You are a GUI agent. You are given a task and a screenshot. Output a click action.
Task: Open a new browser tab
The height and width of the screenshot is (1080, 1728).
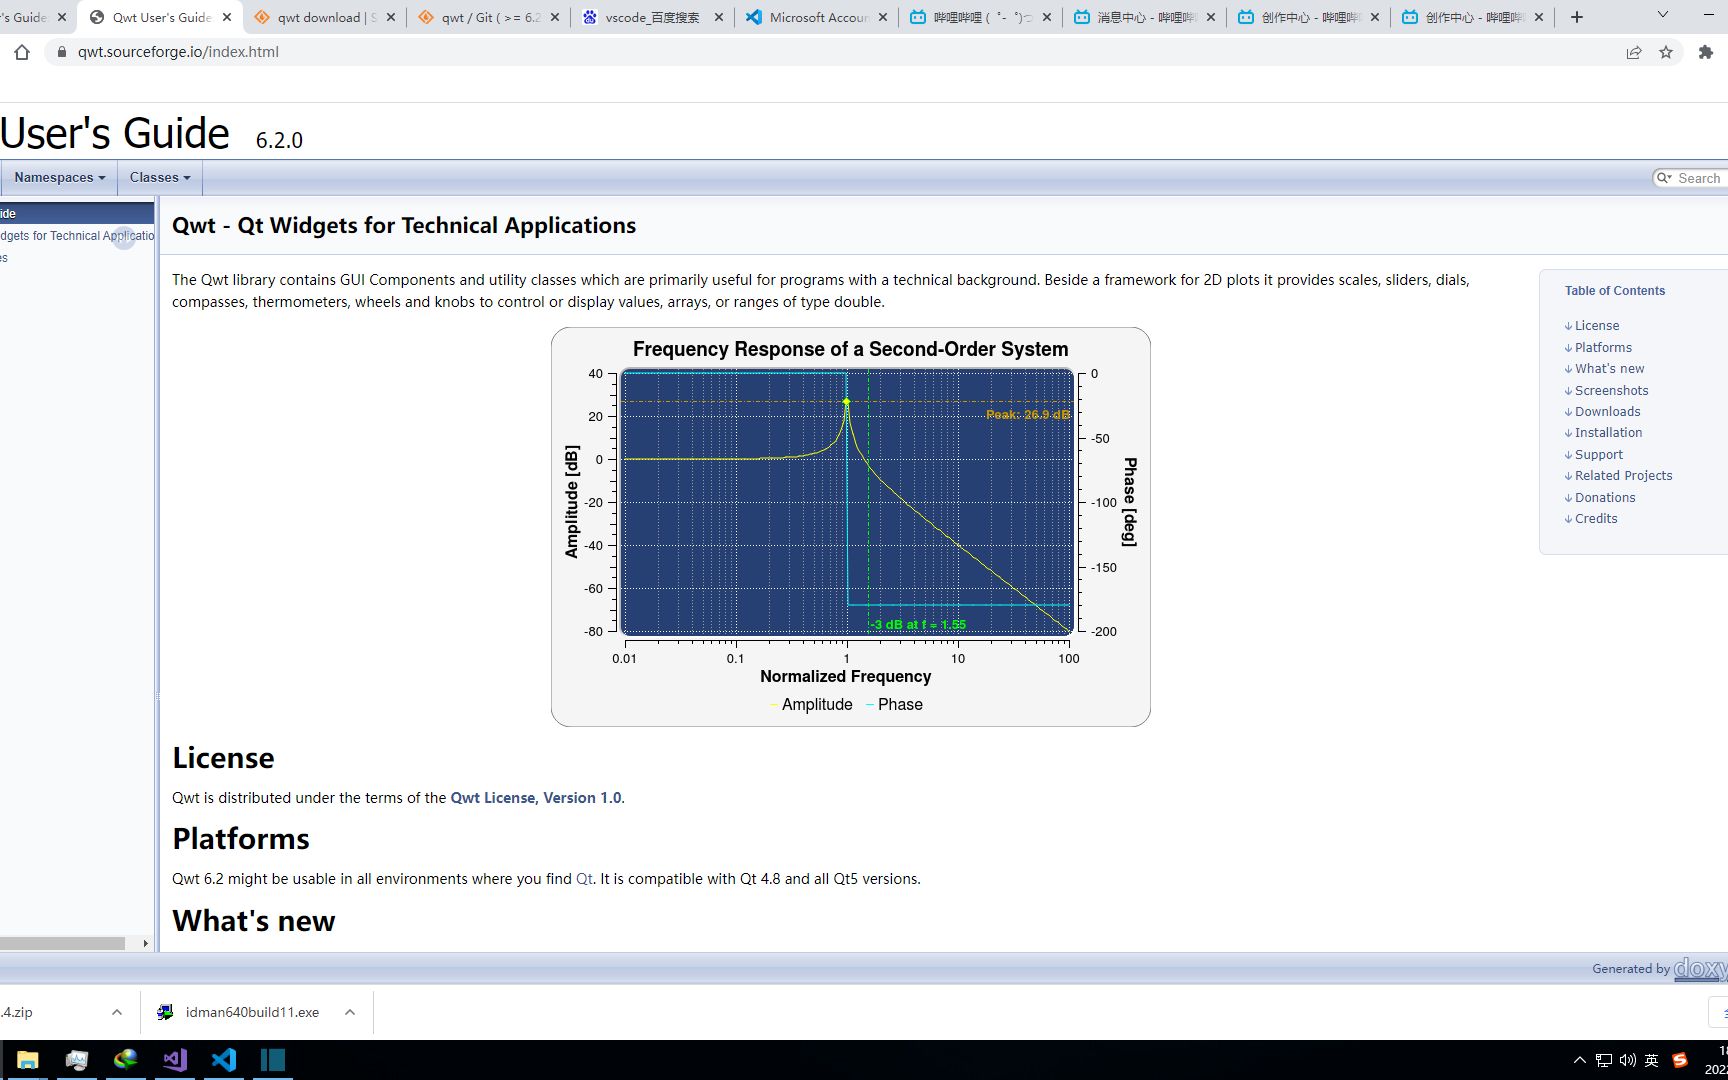tap(1577, 17)
